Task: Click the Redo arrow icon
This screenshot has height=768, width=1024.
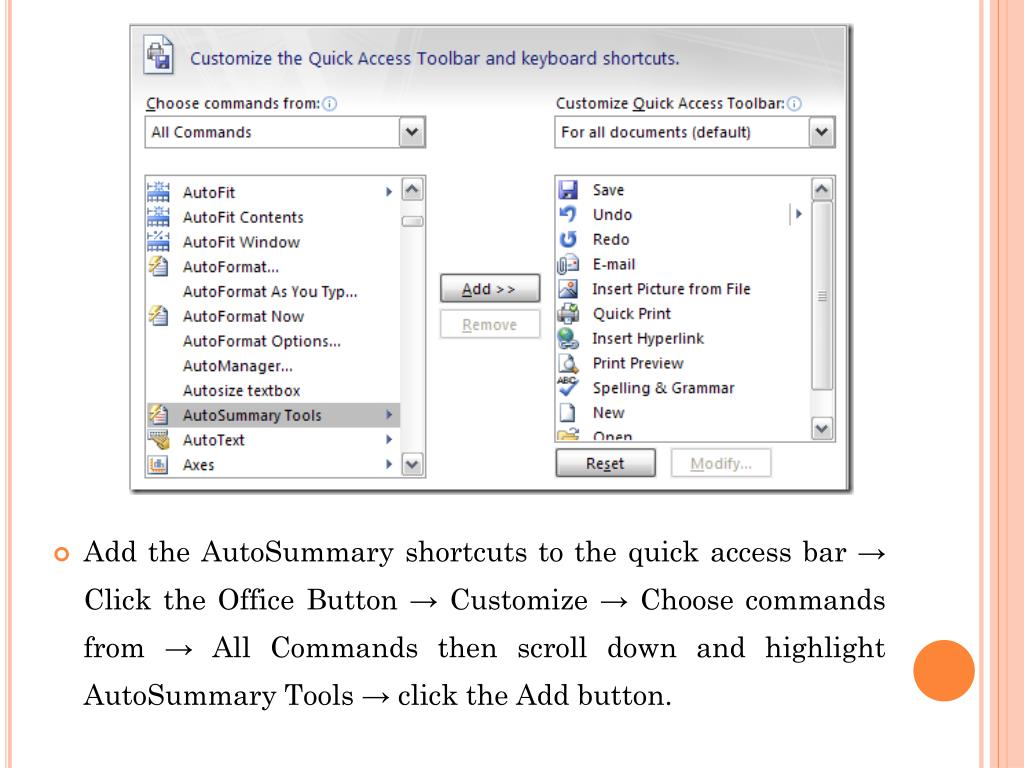Action: (x=568, y=239)
